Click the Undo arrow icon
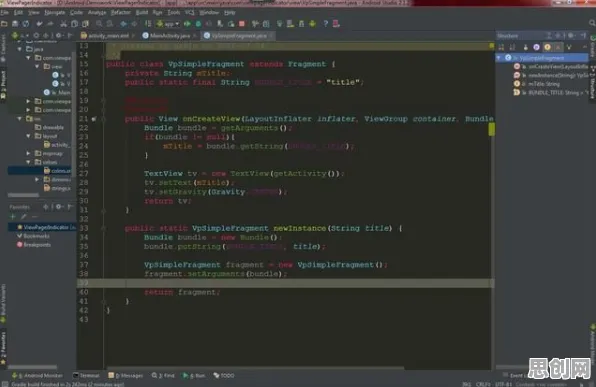Viewport: 596px width, 387px height. coord(39,24)
